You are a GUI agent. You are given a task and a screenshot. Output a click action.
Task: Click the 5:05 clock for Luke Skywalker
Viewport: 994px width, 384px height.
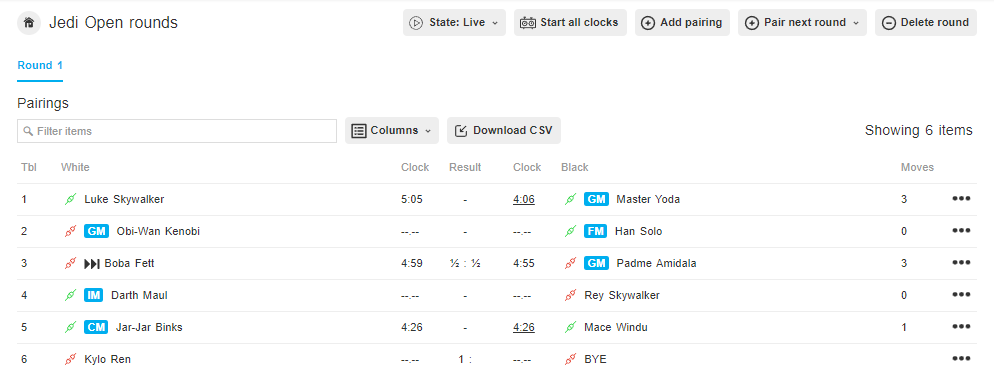coord(412,200)
